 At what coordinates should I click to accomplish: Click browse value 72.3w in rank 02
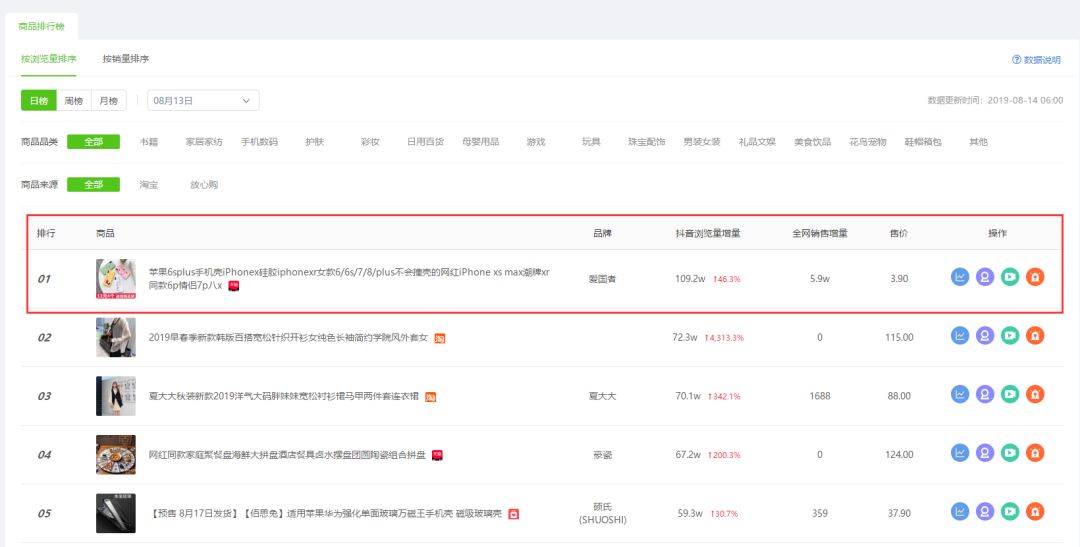tap(685, 338)
